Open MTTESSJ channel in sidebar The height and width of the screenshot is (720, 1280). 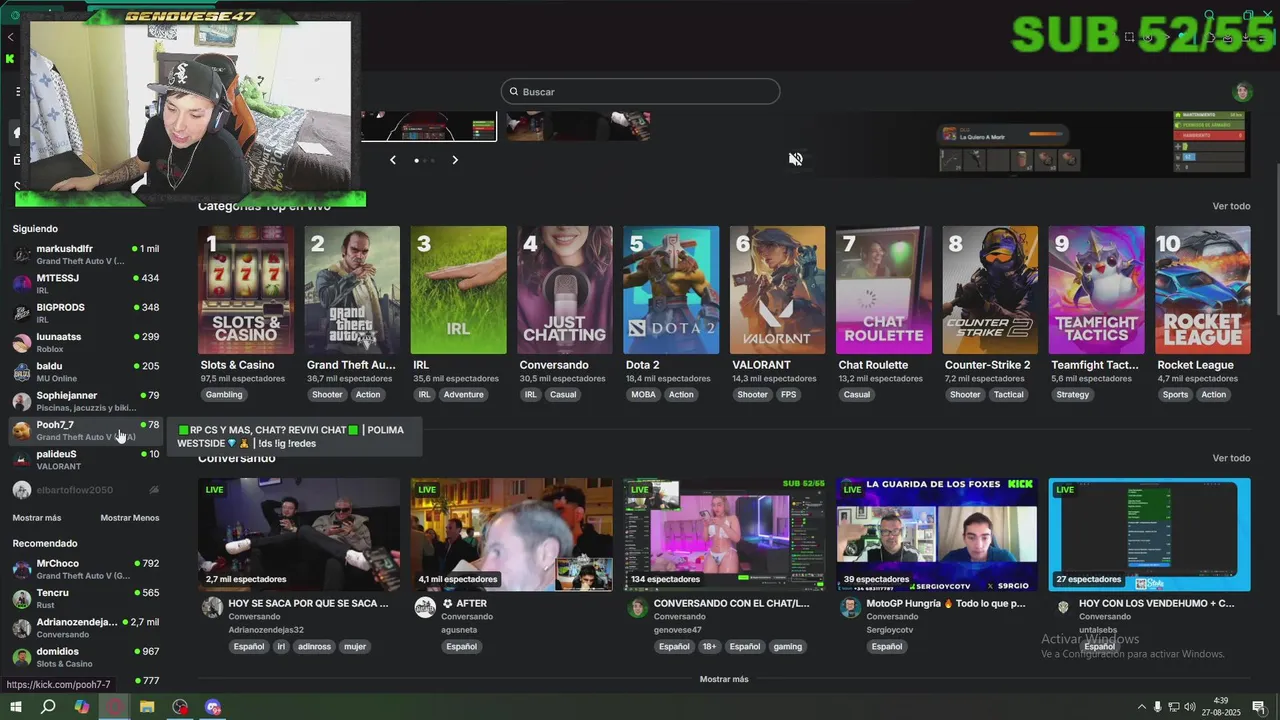tap(85, 283)
